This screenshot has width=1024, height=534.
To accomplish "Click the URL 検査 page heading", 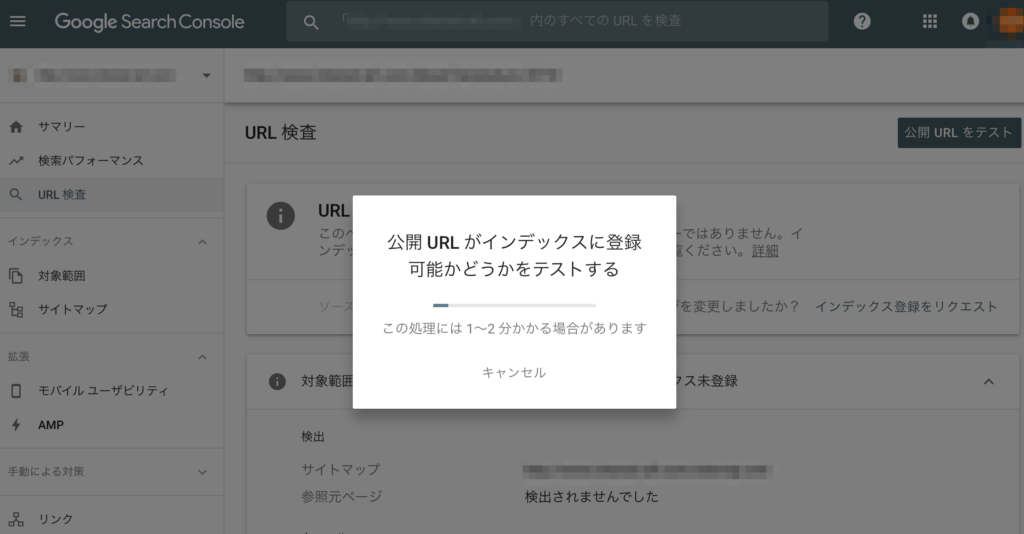I will (x=281, y=133).
